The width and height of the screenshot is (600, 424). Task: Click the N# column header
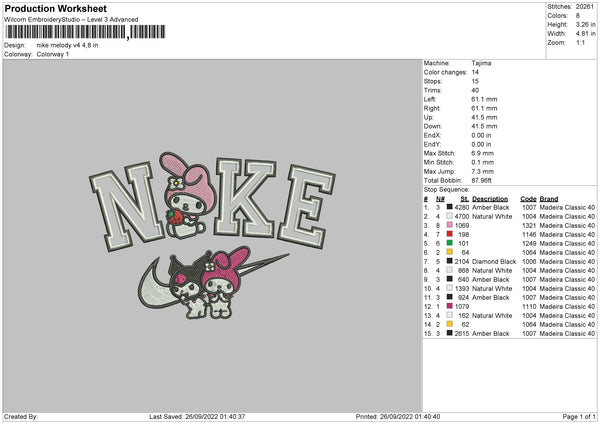(440, 199)
